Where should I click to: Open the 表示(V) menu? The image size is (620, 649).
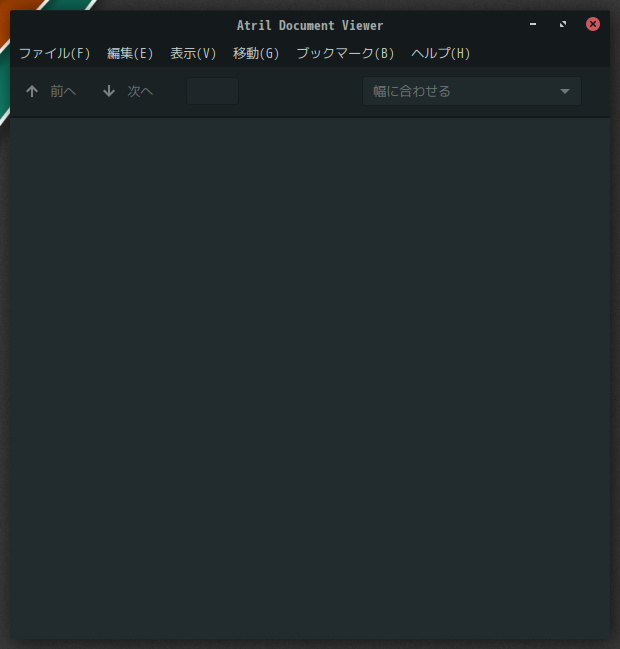point(193,53)
